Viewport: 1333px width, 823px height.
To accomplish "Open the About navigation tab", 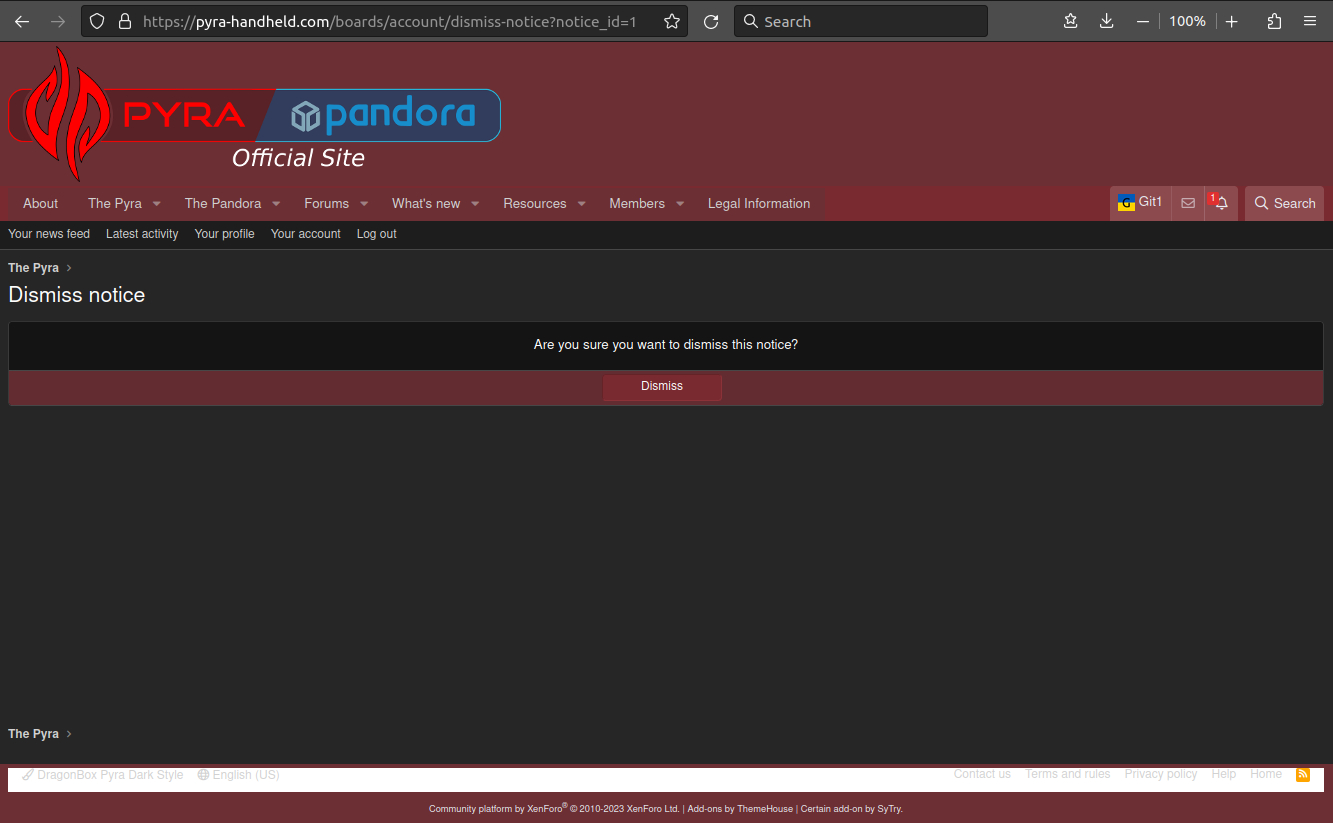I will pos(41,203).
